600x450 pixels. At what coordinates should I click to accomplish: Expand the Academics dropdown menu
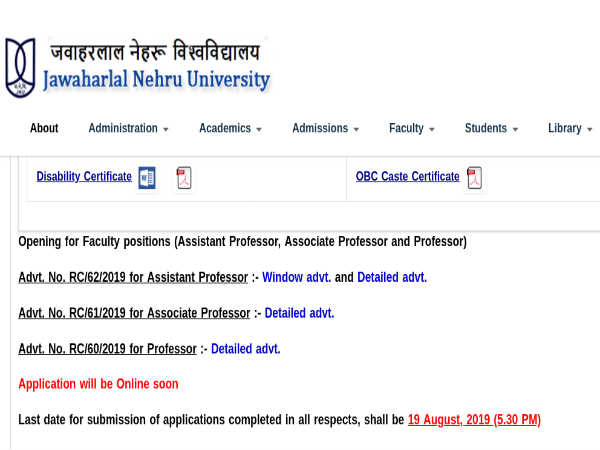coord(230,128)
